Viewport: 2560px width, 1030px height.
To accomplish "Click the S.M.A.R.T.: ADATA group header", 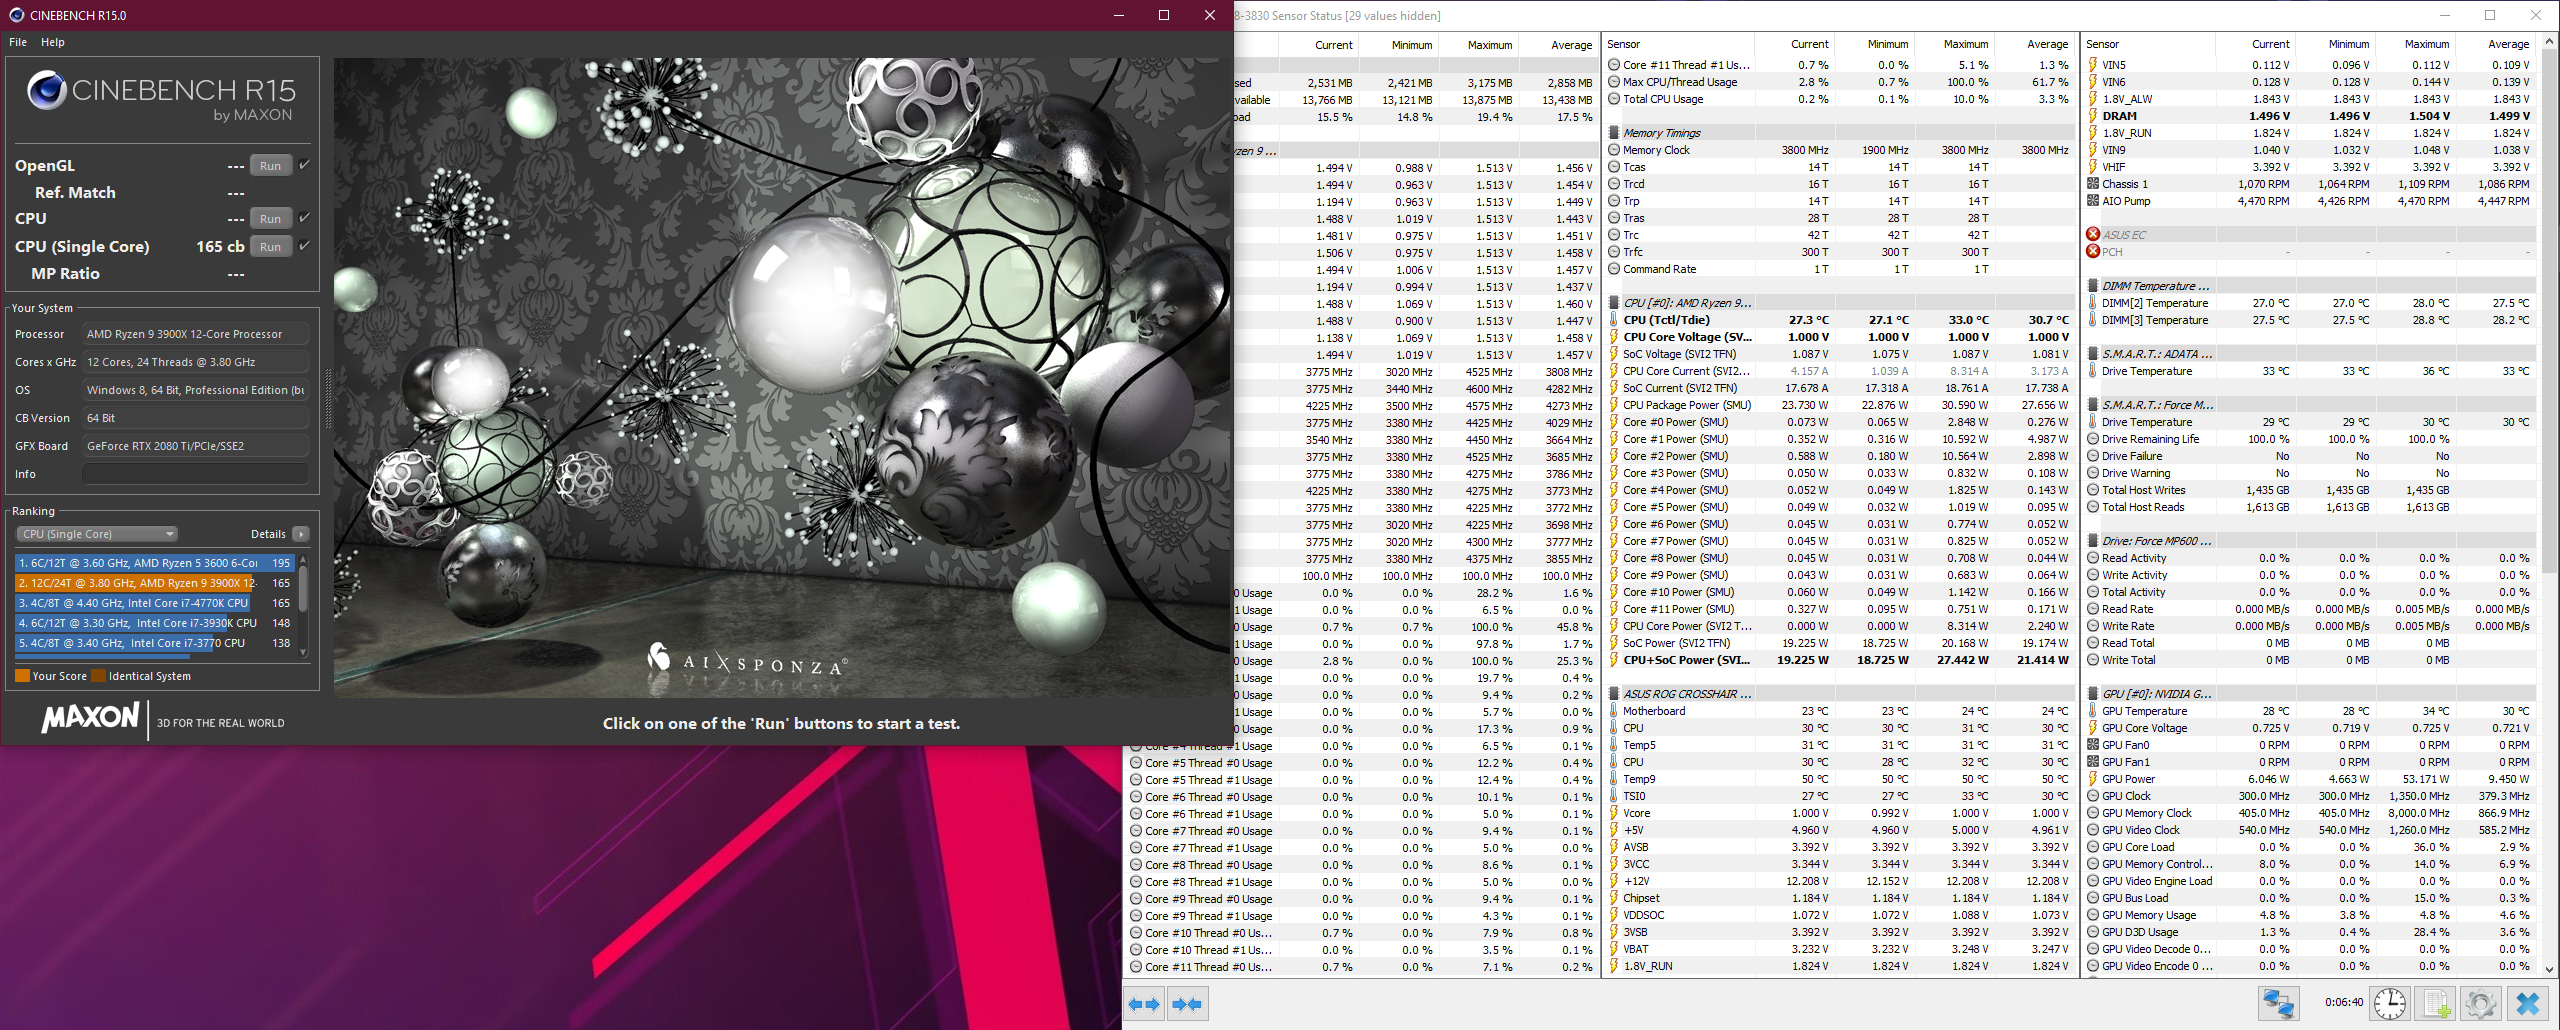I will [x=2311, y=354].
